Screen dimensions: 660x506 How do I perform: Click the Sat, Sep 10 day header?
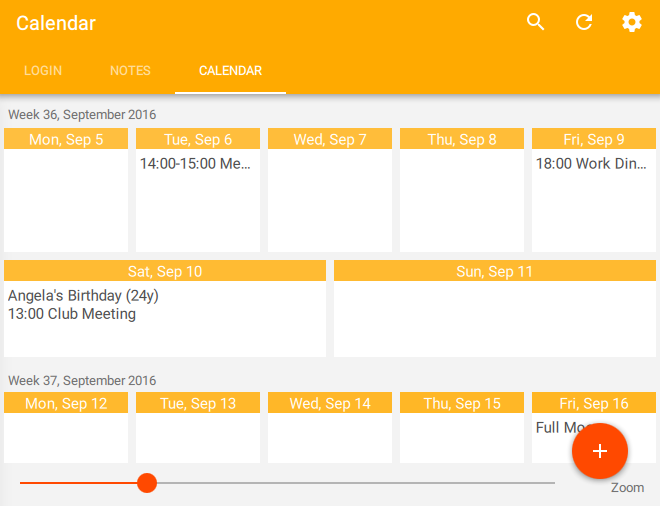[165, 271]
